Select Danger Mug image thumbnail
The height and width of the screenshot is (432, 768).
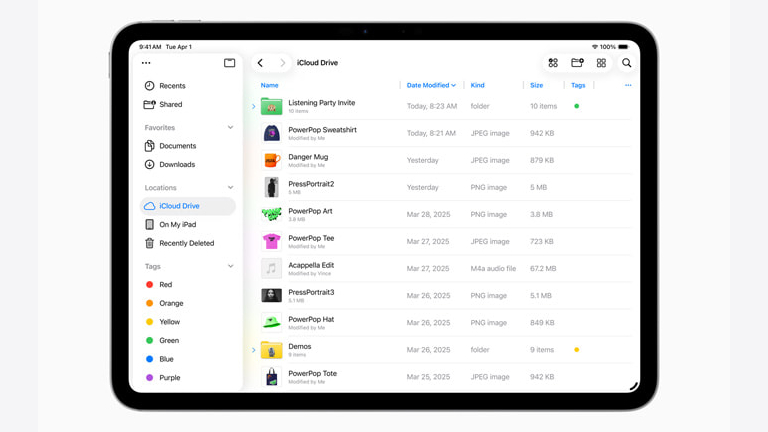tap(271, 160)
